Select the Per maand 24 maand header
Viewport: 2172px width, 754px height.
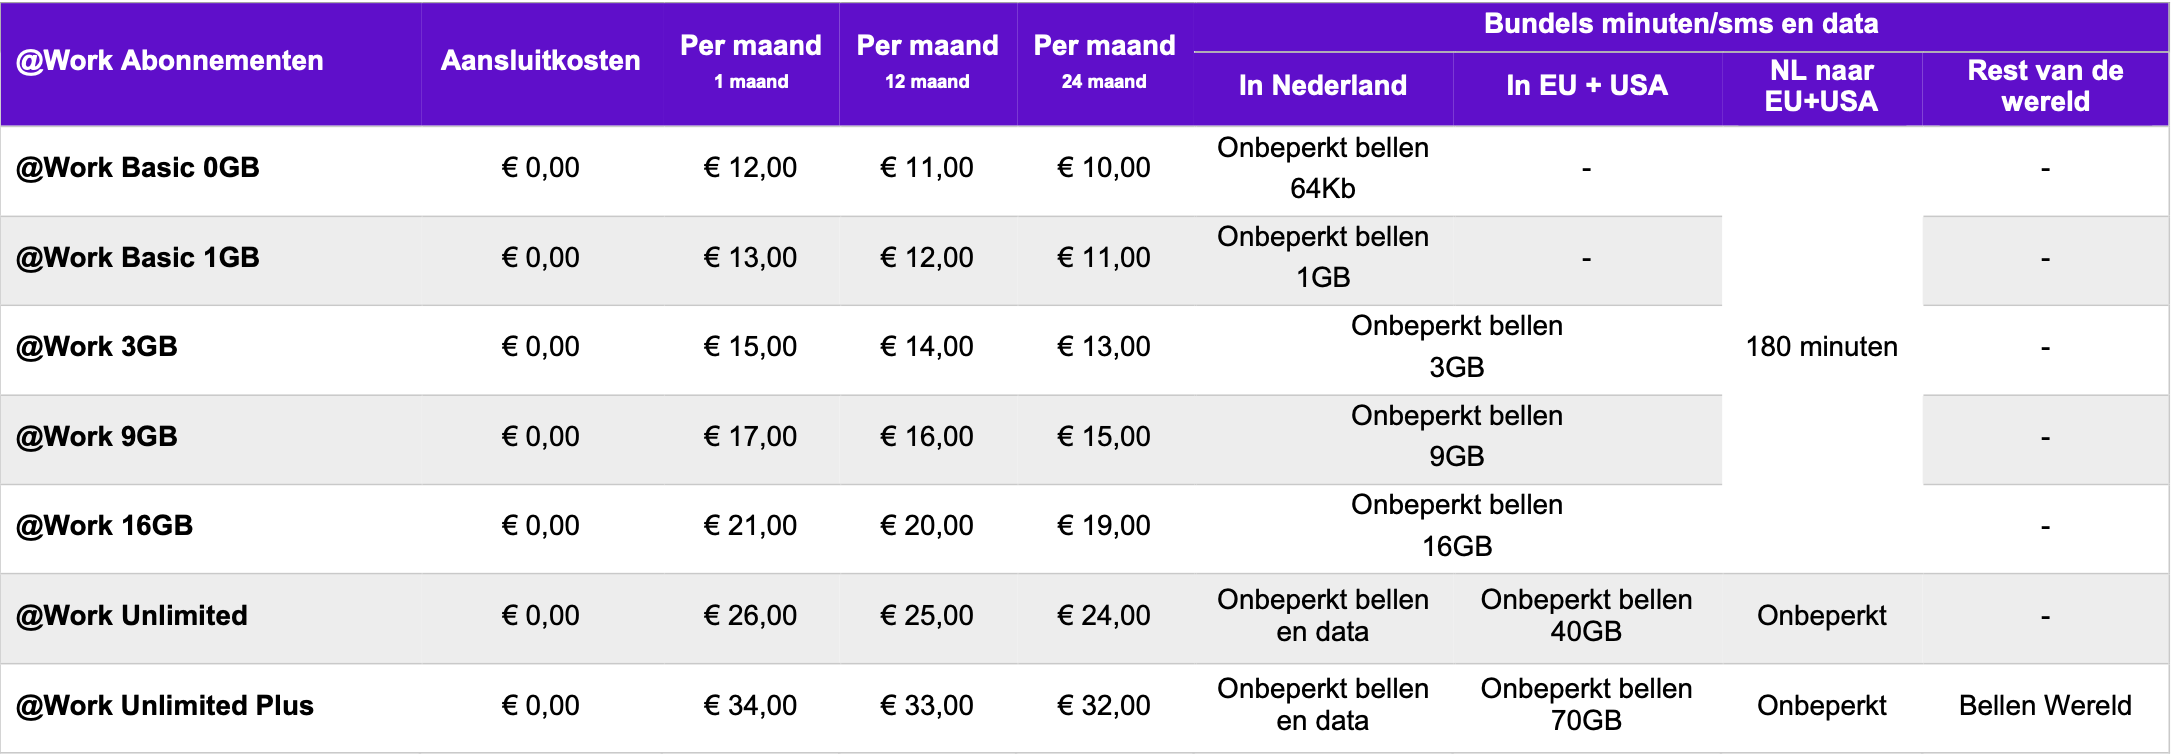(1104, 61)
